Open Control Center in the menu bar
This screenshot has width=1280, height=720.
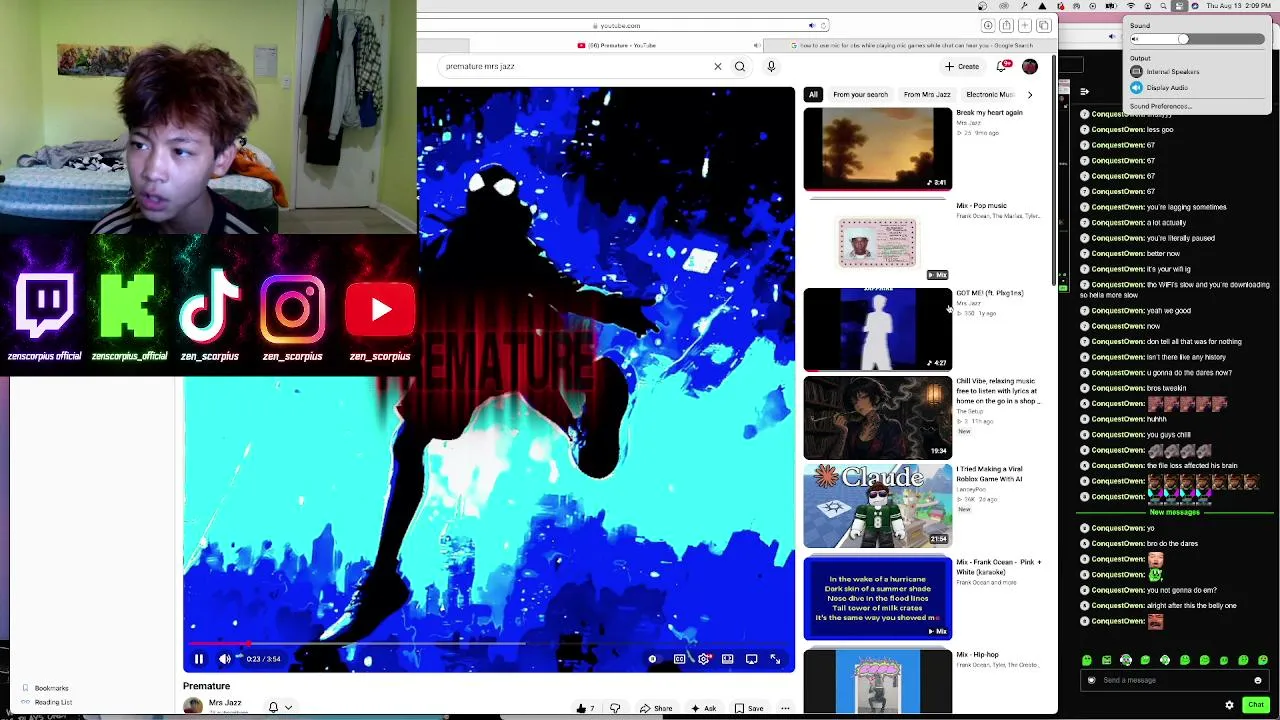1180,6
